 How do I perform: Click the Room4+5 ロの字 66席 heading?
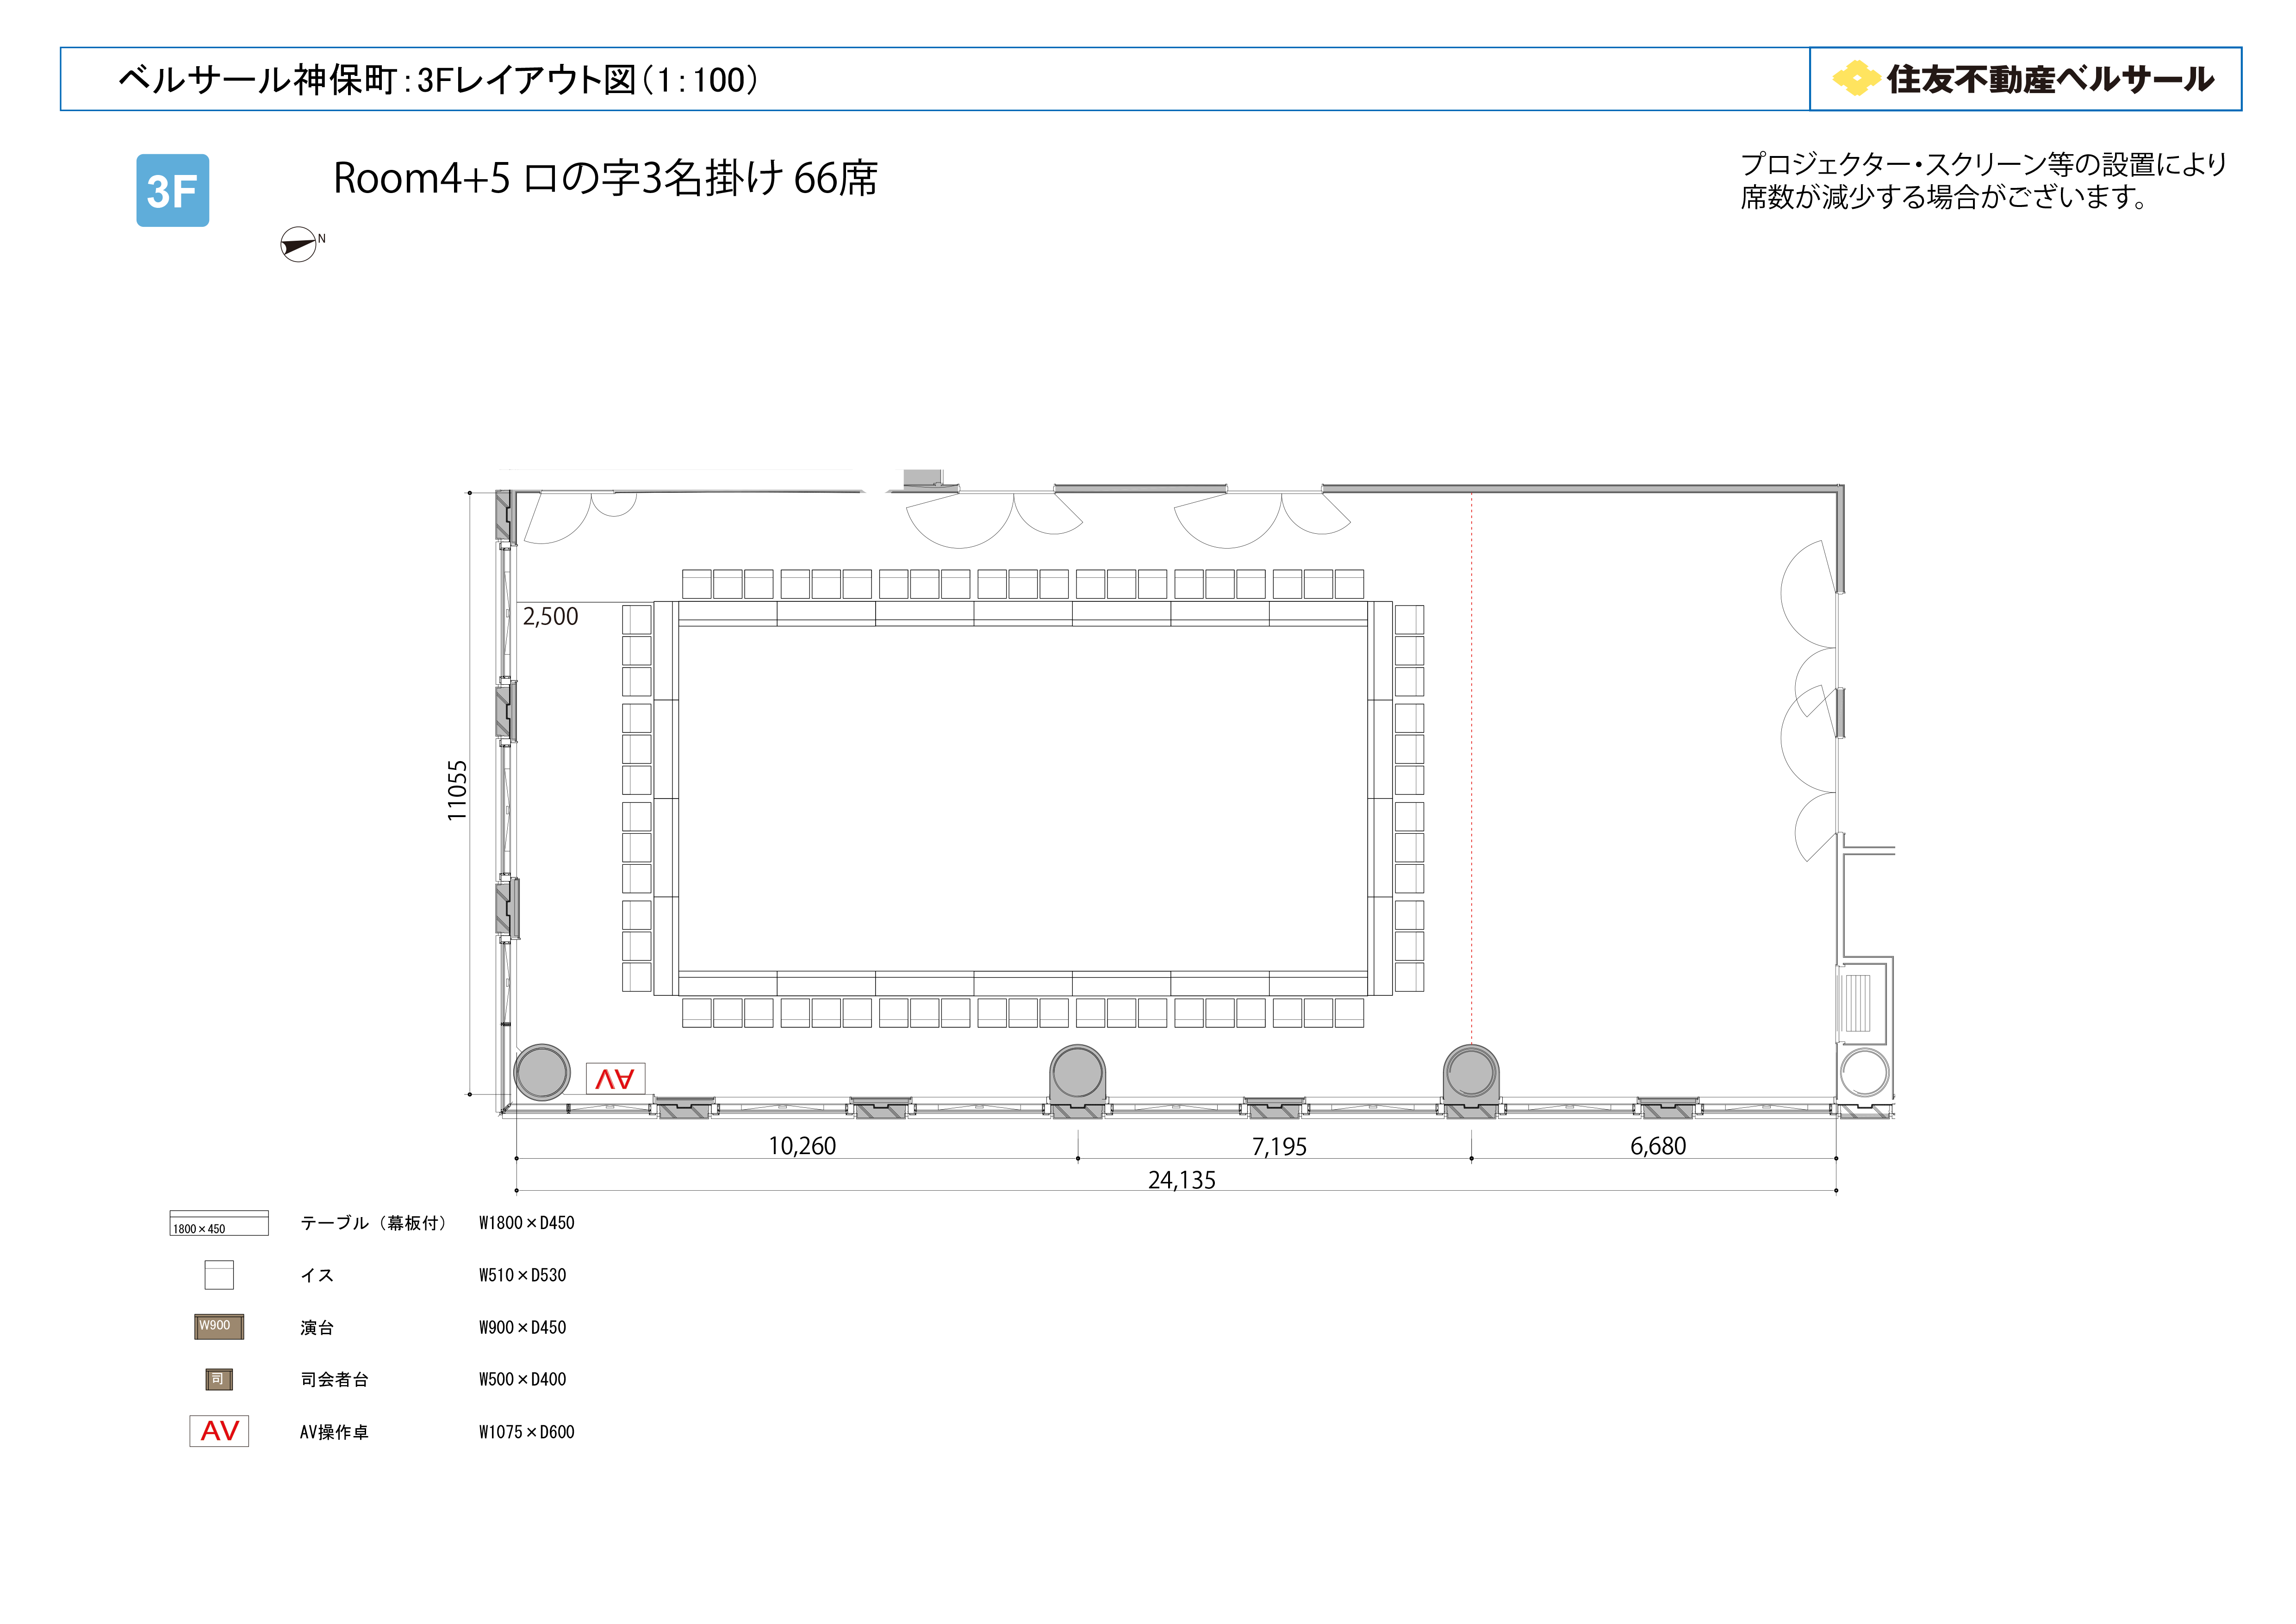click(605, 178)
